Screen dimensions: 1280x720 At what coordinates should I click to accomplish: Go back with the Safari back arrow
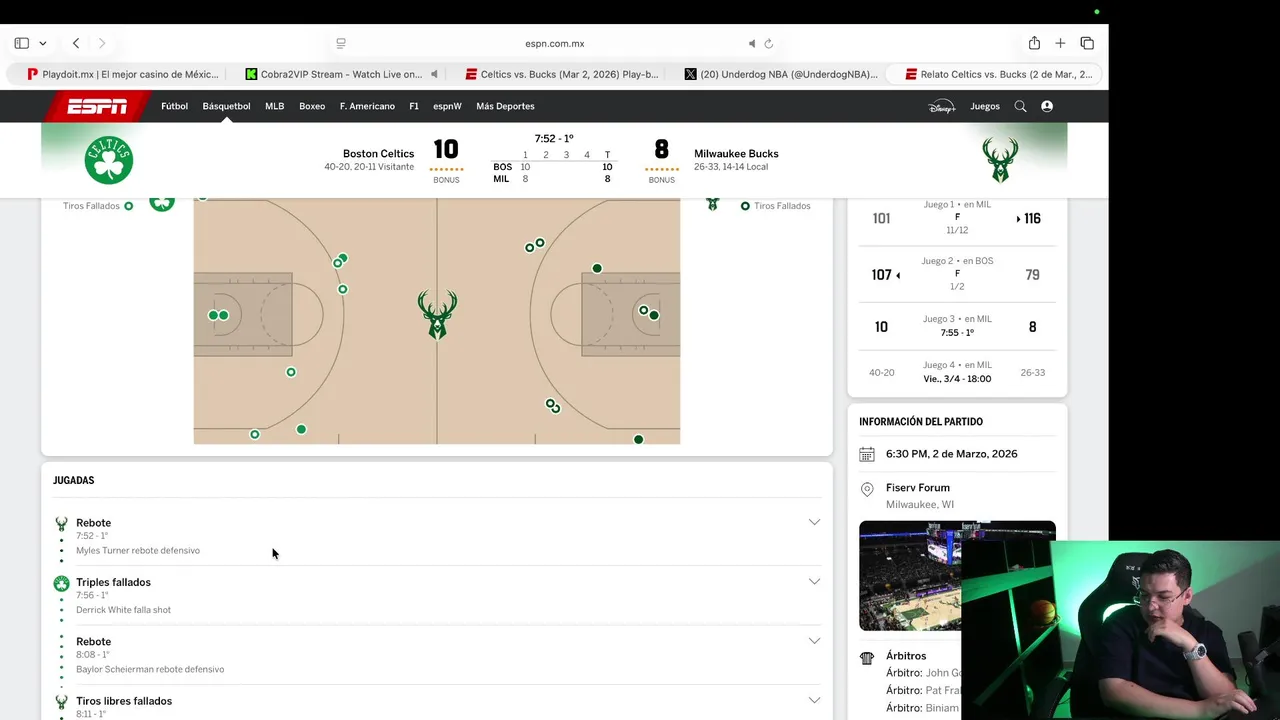[x=76, y=43]
